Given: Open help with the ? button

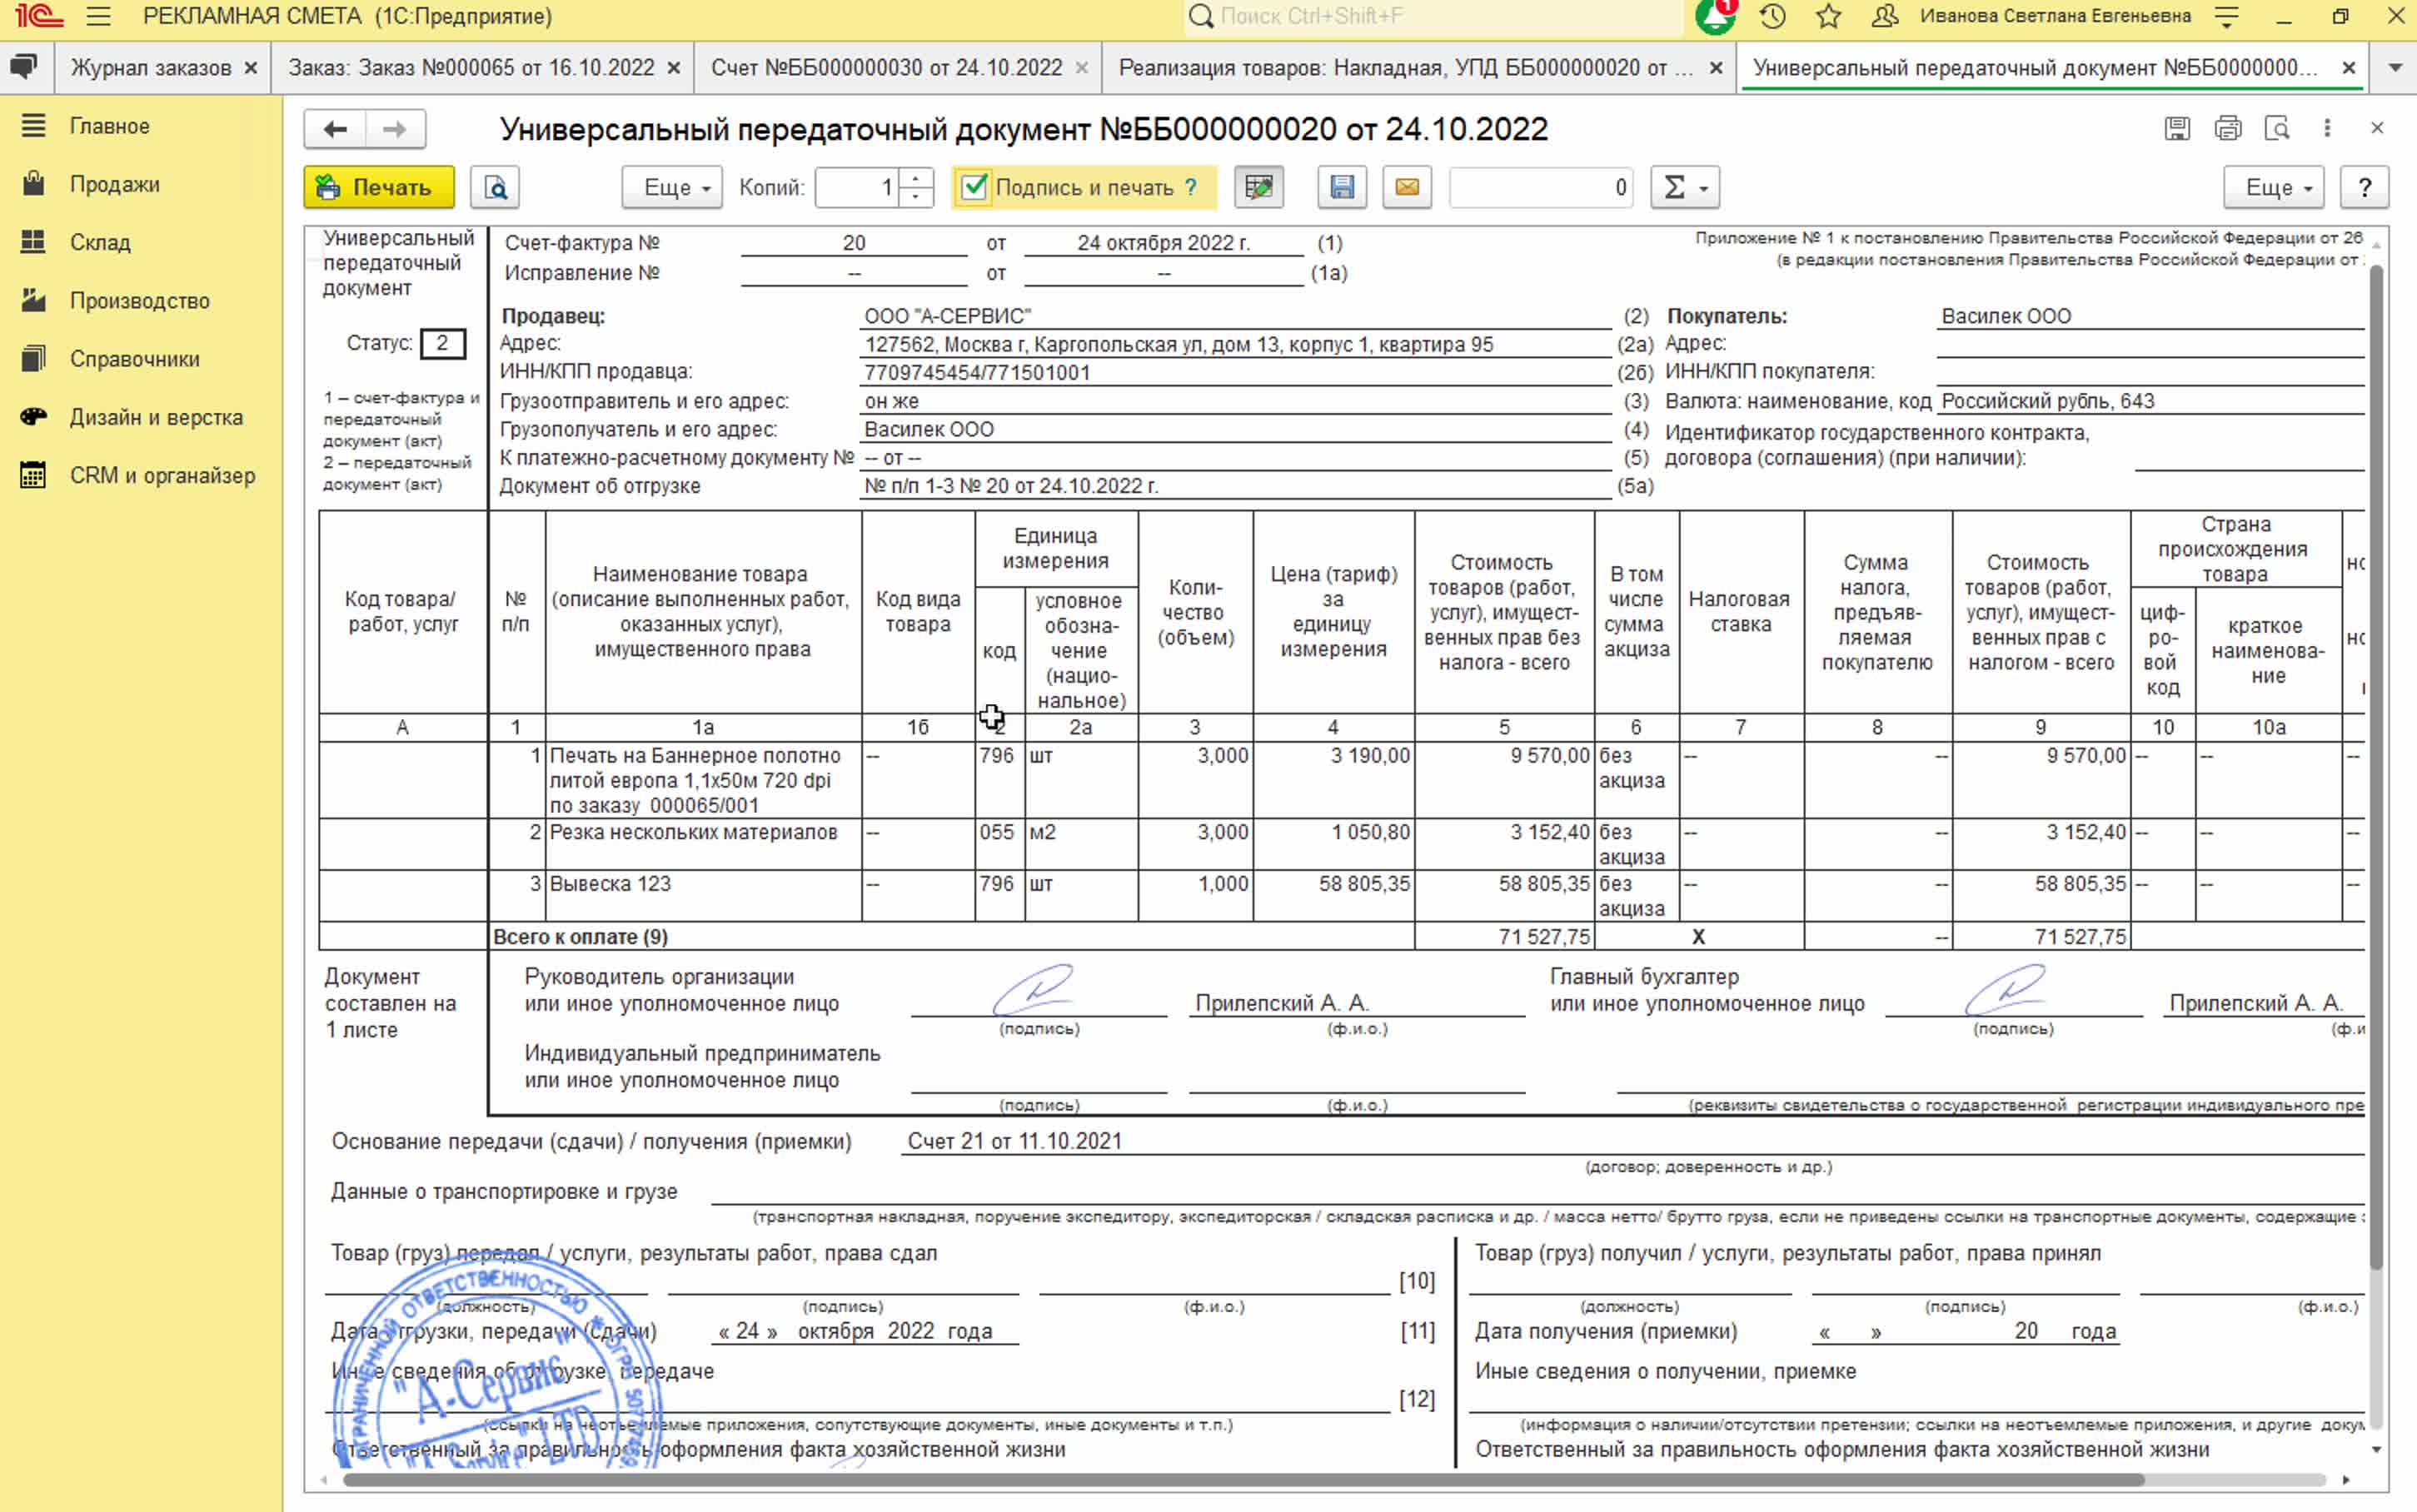Looking at the screenshot, I should pos(2364,187).
